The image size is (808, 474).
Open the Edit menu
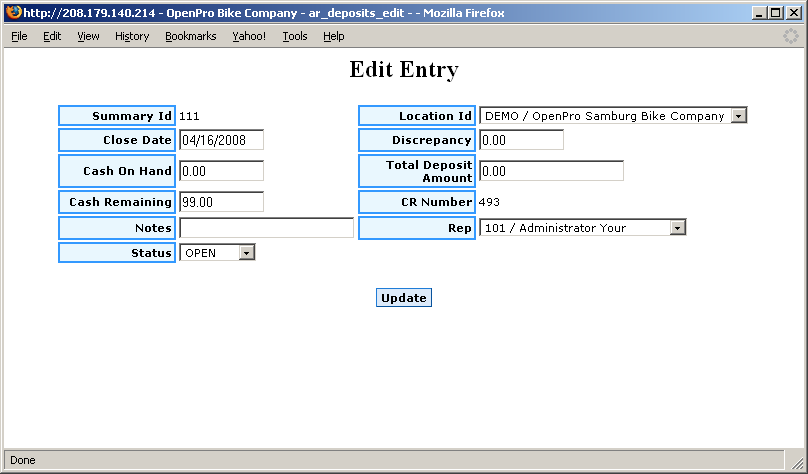click(x=52, y=36)
